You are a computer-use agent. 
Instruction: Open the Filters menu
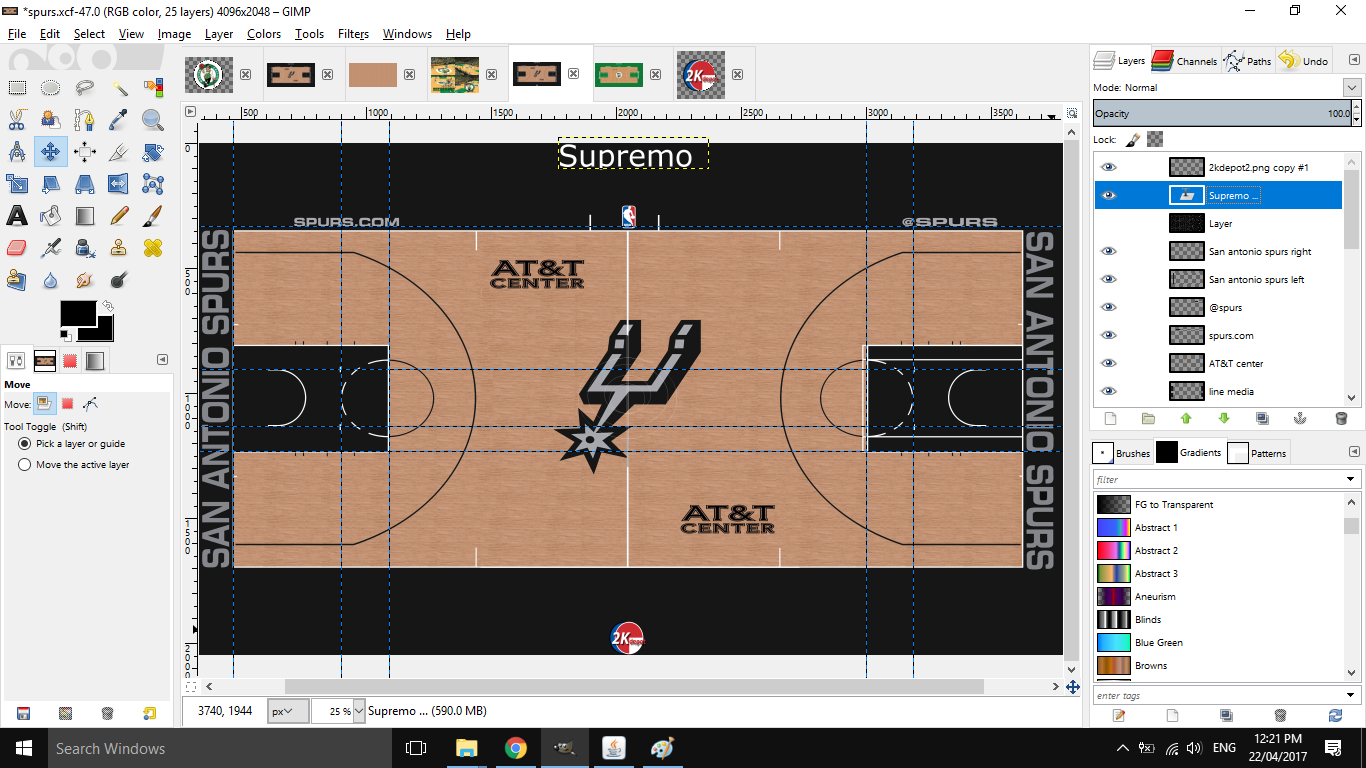click(x=353, y=33)
